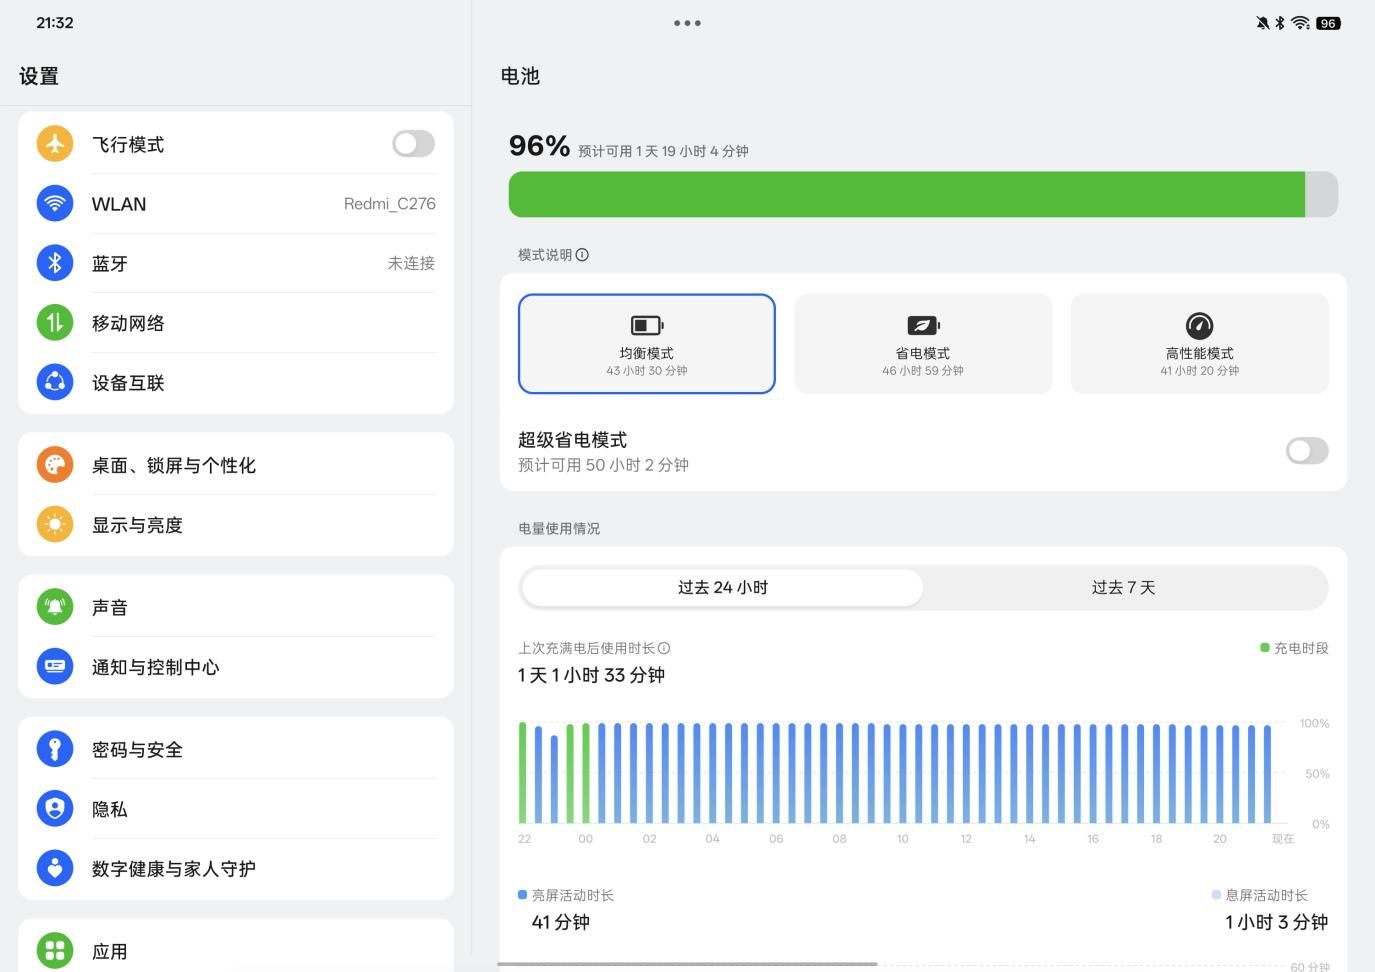Image resolution: width=1375 pixels, height=972 pixels.
Task: Open display and brightness (显示与亮度) icon
Action: point(55,525)
